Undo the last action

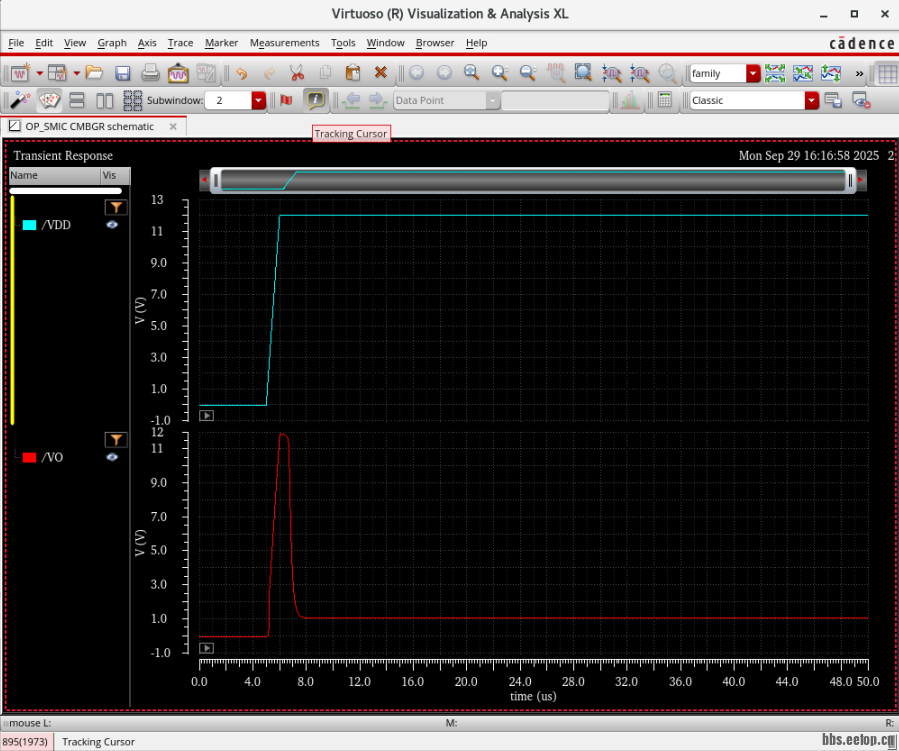241,73
